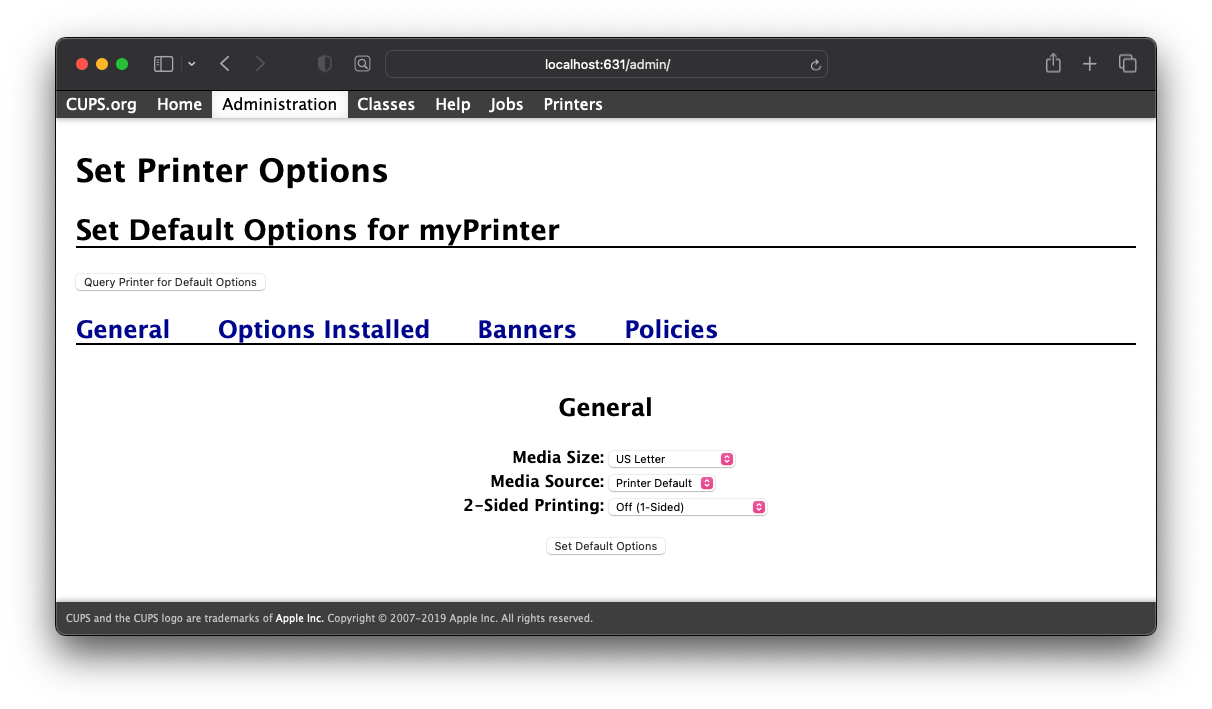
Task: Toggle the Safari sidebar icon
Action: pos(164,64)
